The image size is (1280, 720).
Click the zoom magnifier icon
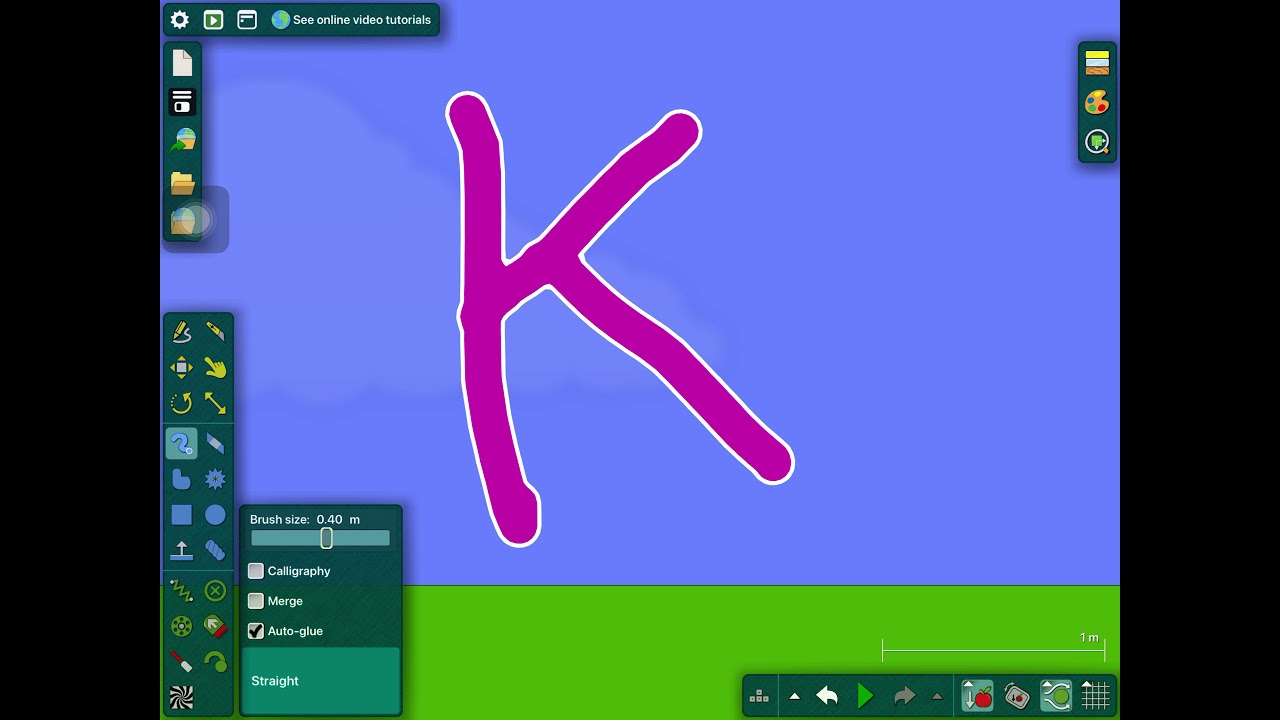1097,142
